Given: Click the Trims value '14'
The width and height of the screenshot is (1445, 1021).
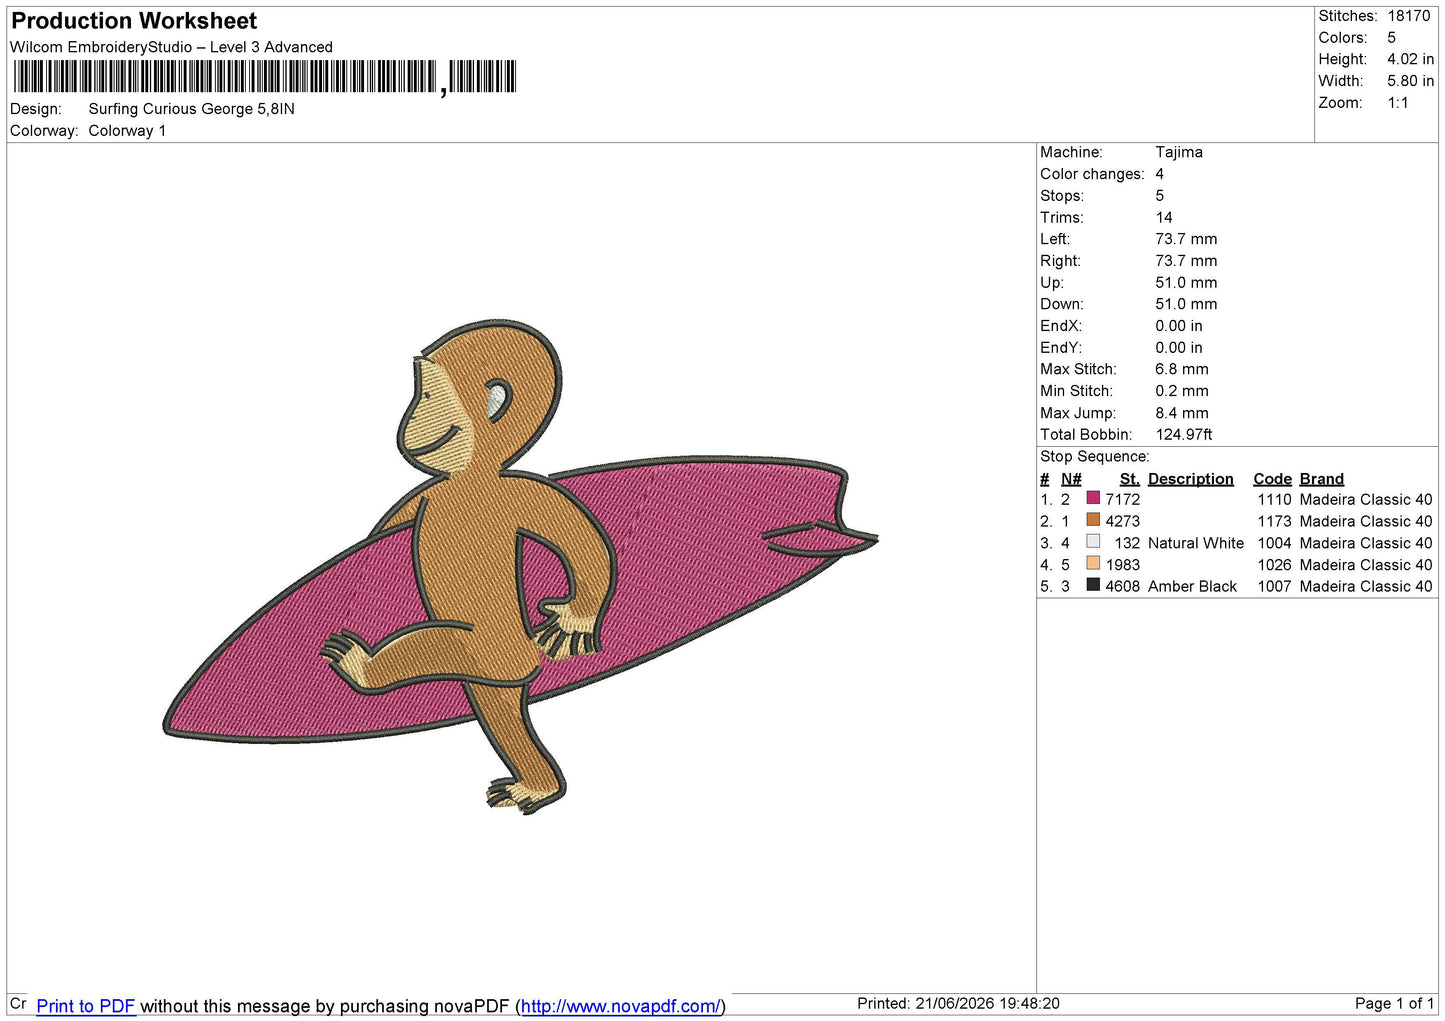Looking at the screenshot, I should [x=1164, y=217].
